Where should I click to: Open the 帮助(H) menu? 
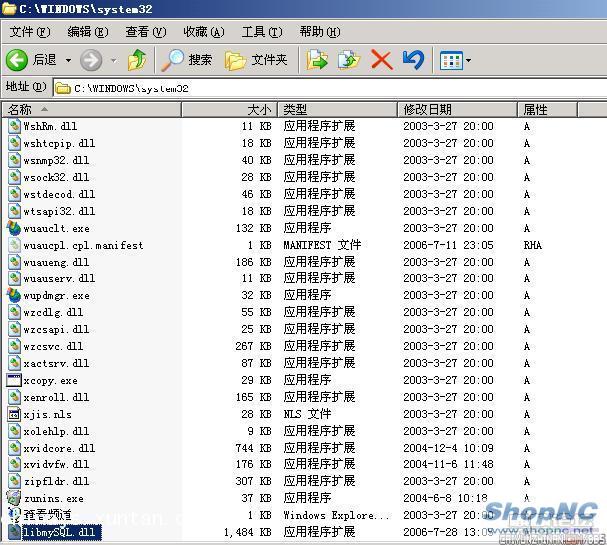pos(320,32)
